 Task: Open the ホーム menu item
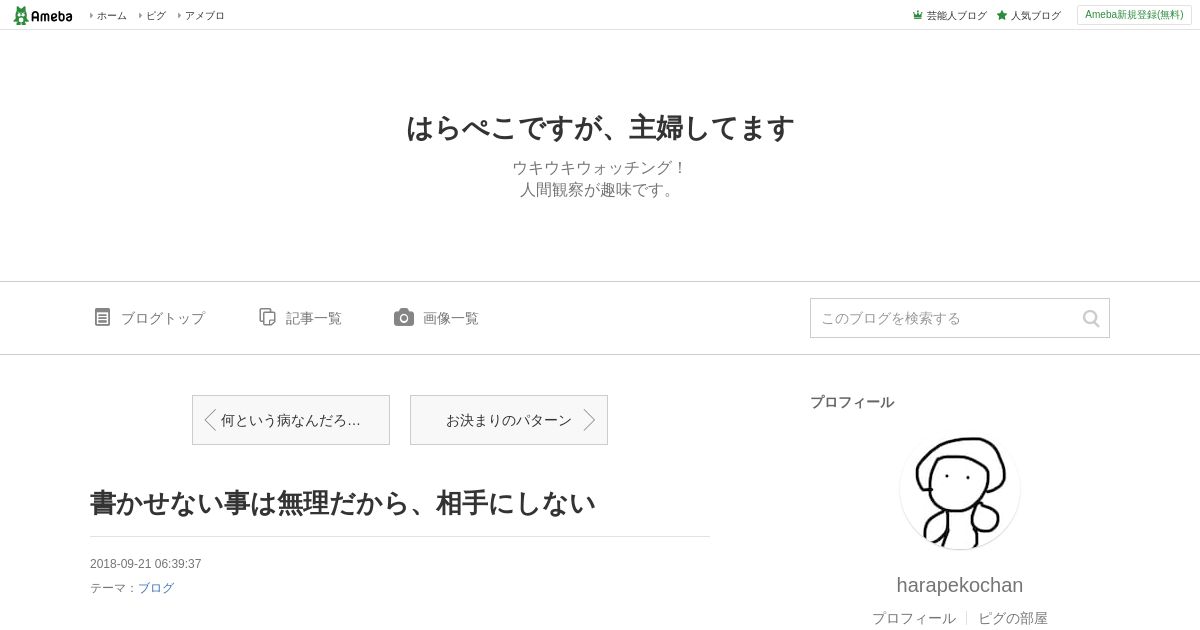click(x=112, y=15)
